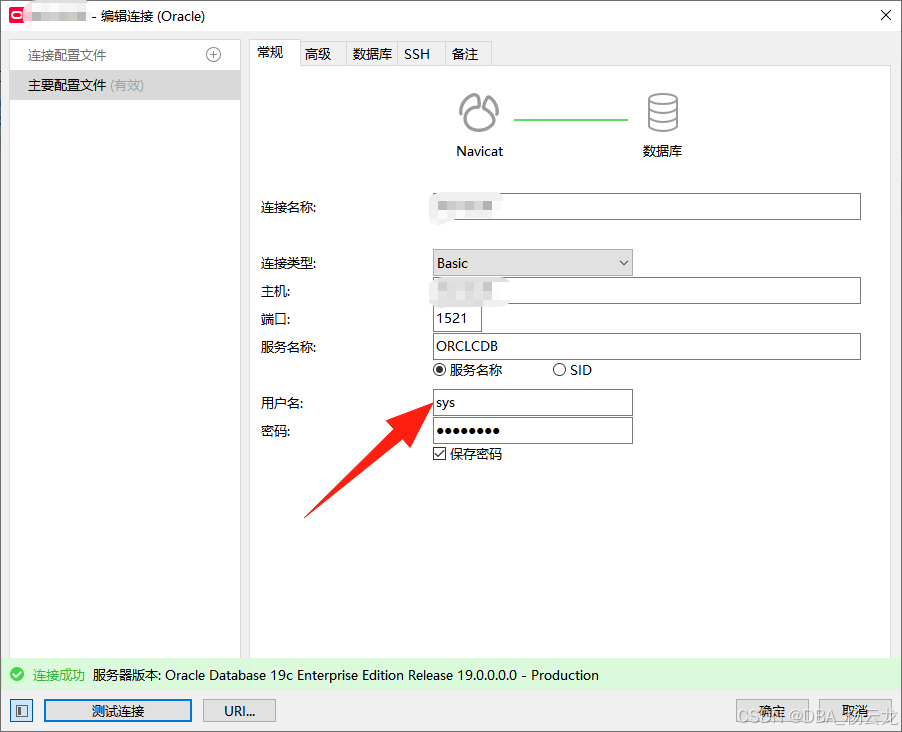Screen dimensions: 902x732
Task: Confirm with the 确定 button
Action: click(x=772, y=711)
